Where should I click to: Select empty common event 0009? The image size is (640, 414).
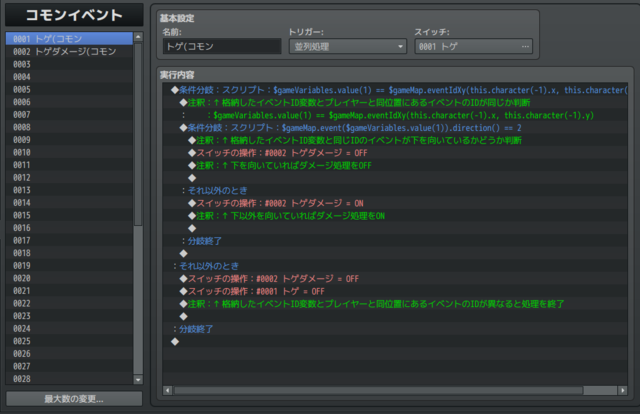click(69, 140)
